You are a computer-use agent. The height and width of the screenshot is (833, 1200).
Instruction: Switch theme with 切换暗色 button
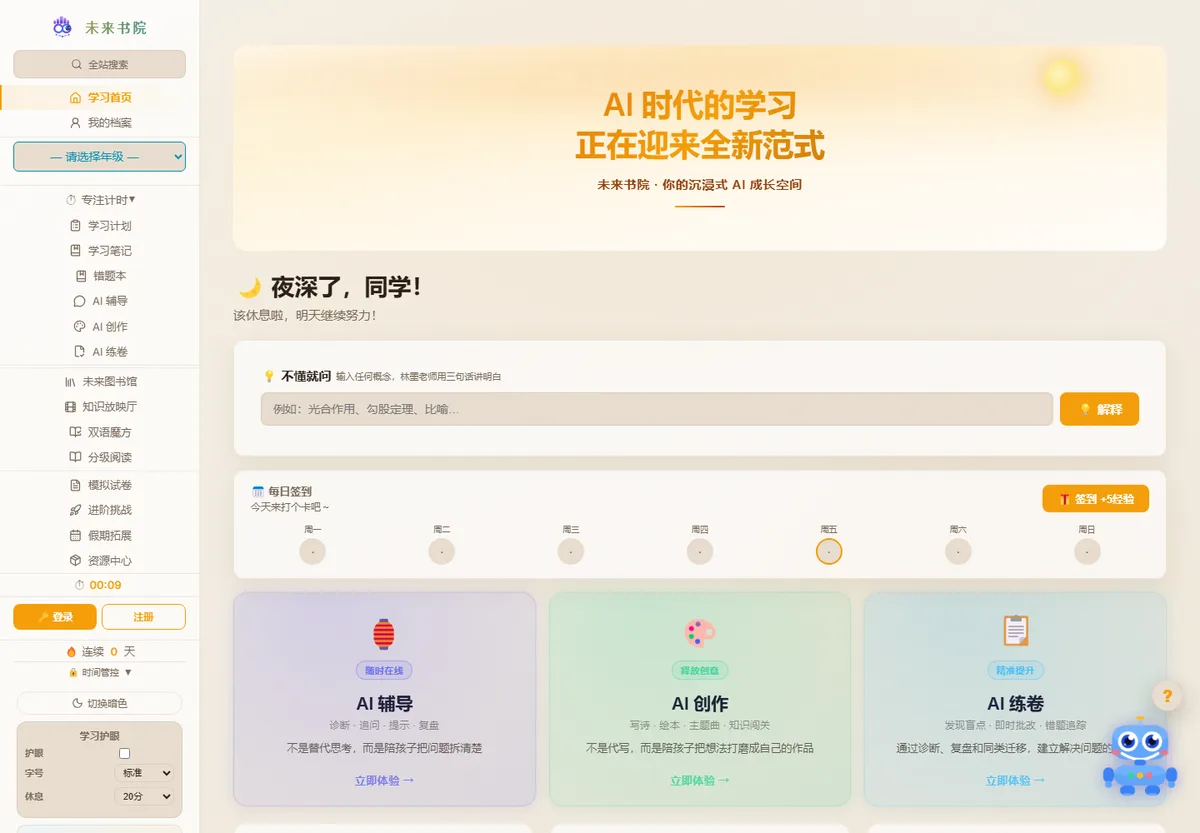99,703
